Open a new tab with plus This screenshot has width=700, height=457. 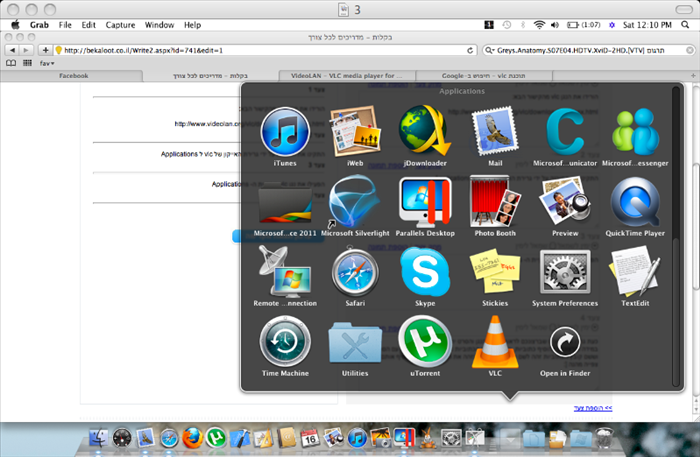(x=693, y=76)
